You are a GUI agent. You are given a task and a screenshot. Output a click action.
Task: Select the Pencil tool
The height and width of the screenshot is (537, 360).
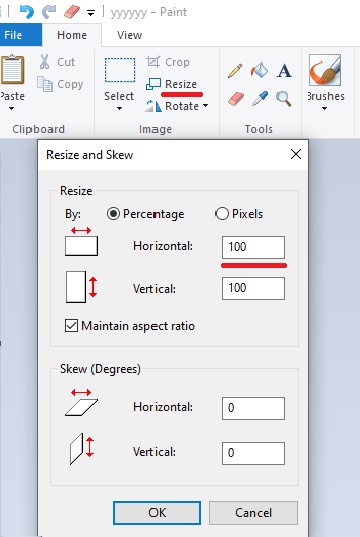click(x=235, y=71)
